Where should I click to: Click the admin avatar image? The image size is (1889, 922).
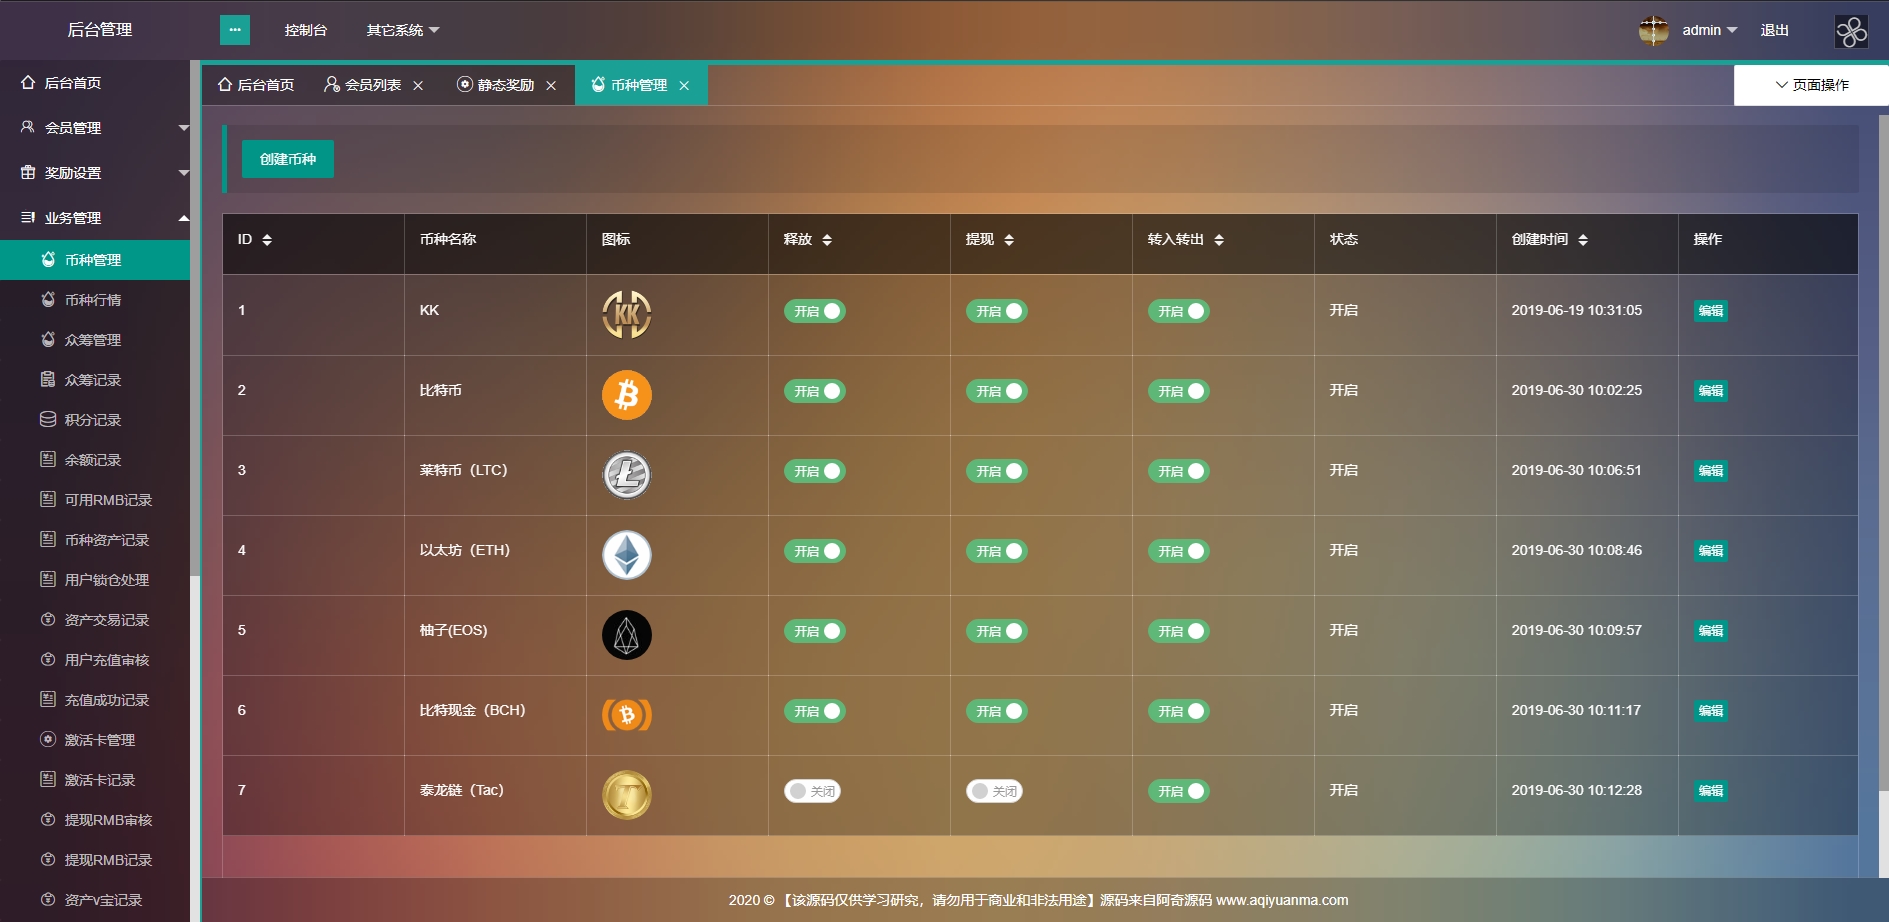tap(1654, 30)
